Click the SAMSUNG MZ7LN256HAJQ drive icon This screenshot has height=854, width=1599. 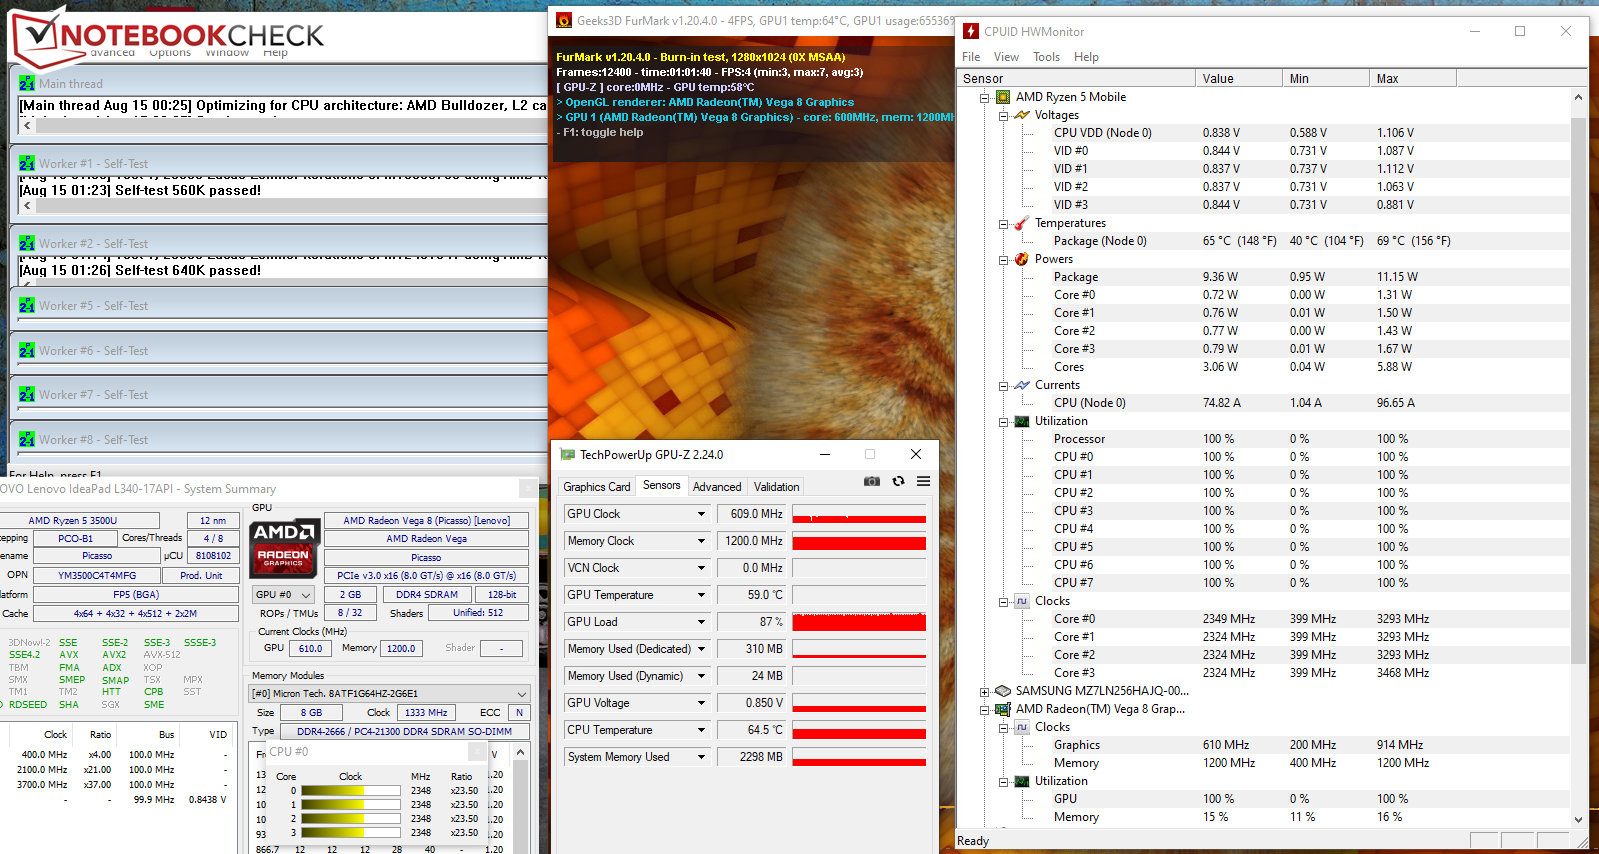(x=1003, y=691)
